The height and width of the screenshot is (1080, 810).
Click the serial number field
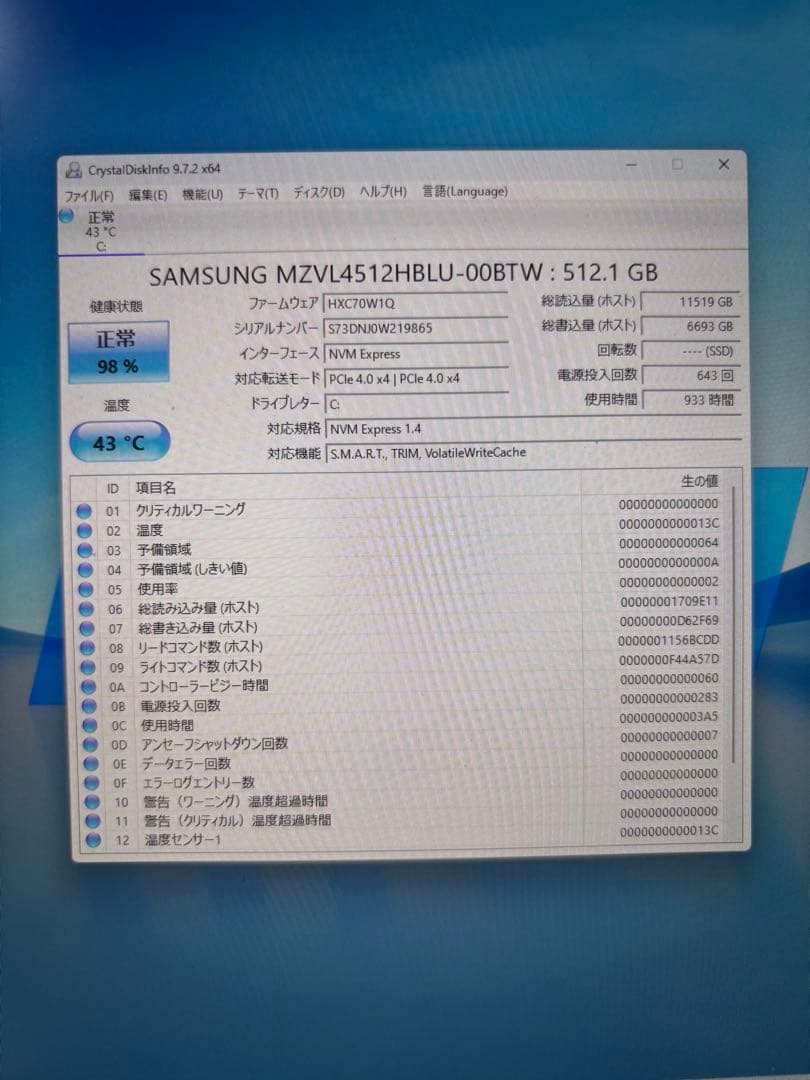pyautogui.click(x=414, y=328)
